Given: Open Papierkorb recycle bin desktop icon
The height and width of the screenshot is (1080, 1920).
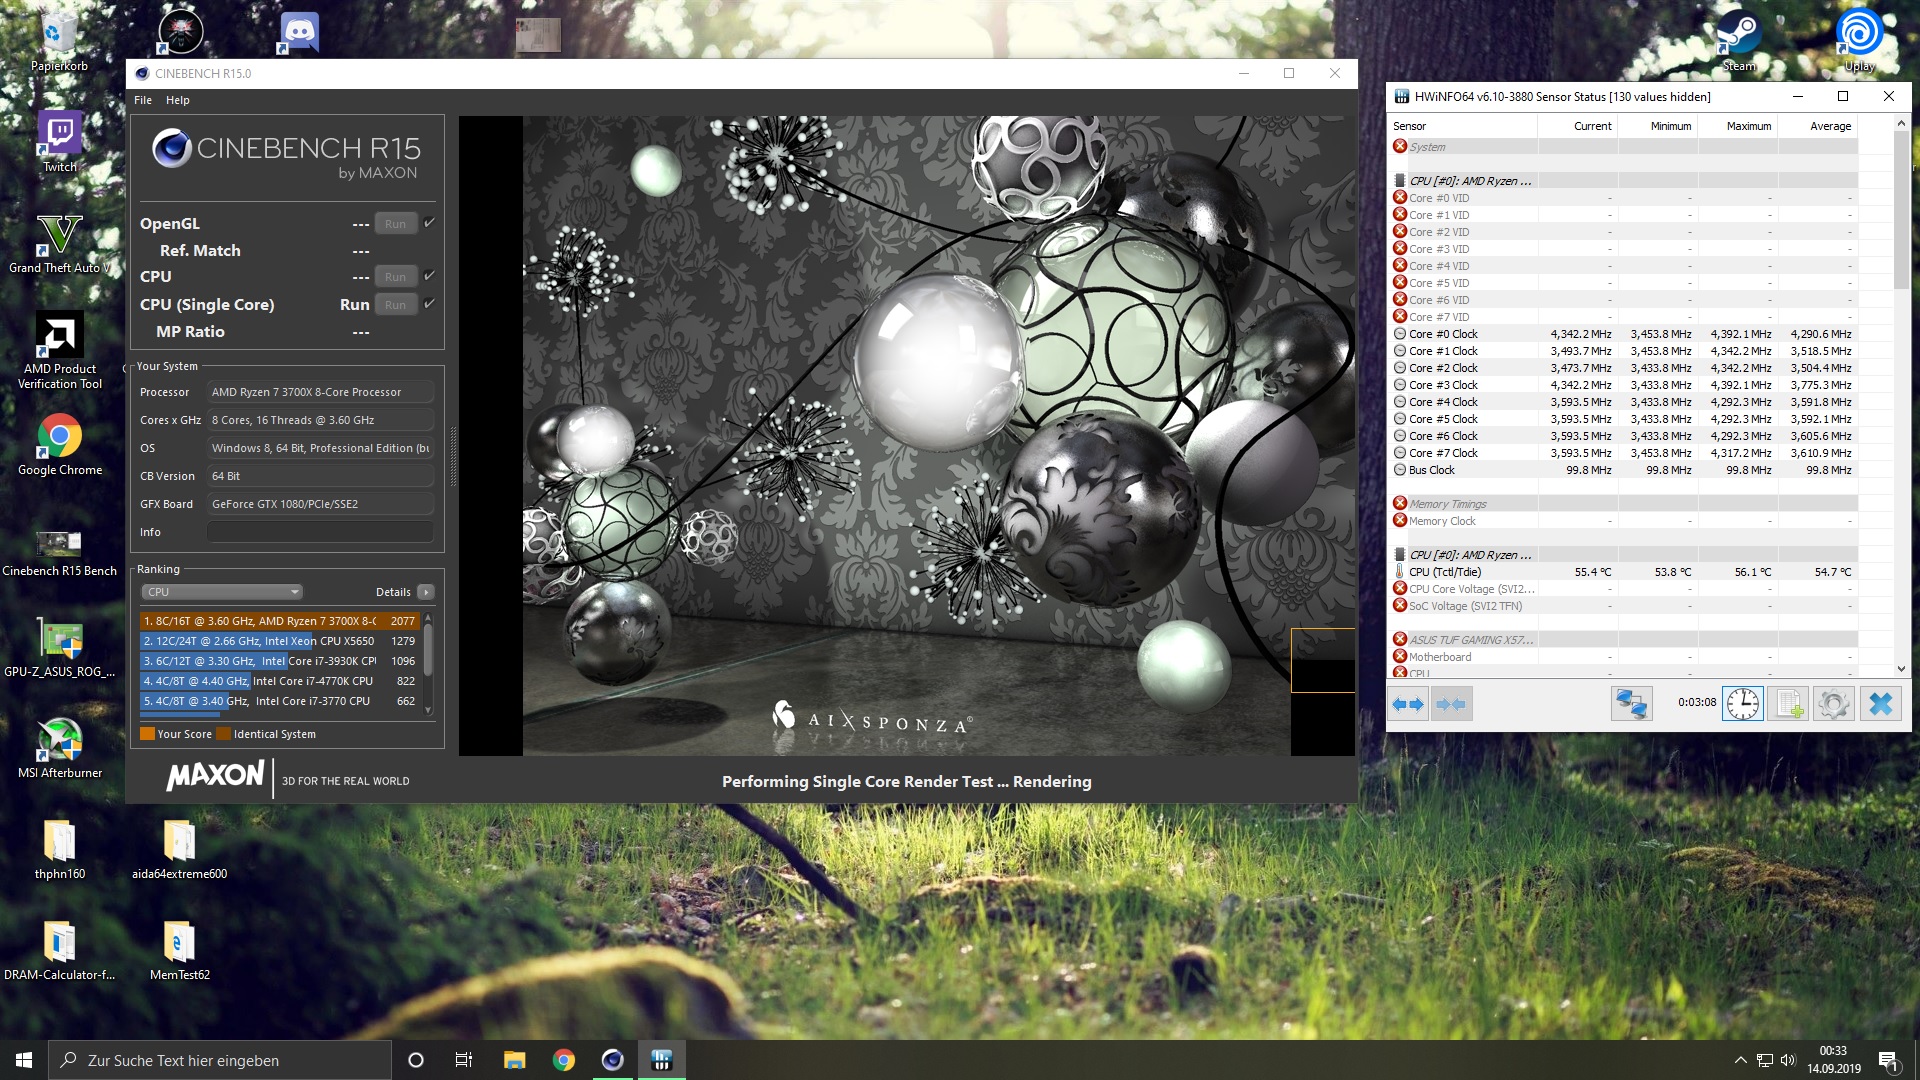Looking at the screenshot, I should click(59, 42).
